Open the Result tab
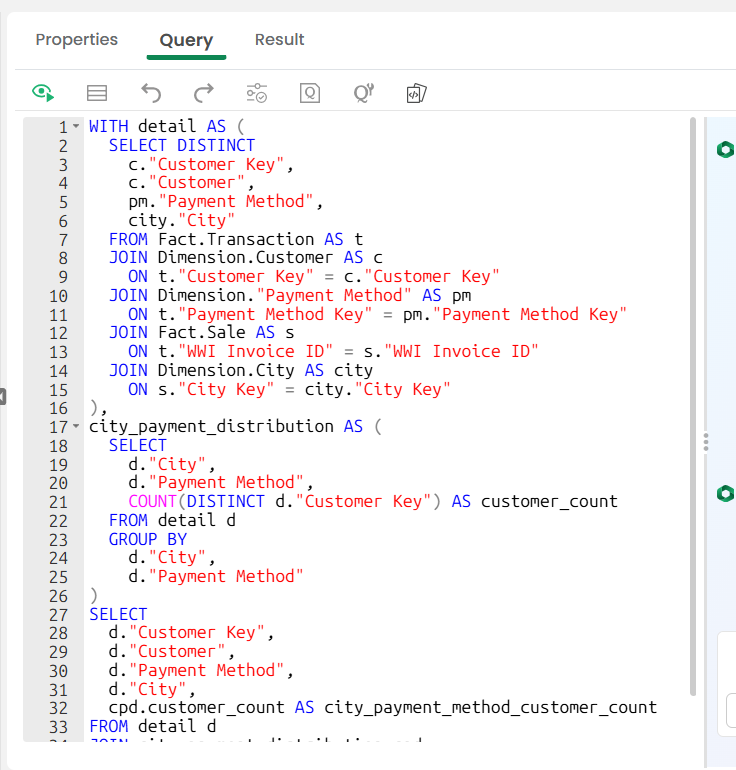This screenshot has width=736, height=770. [x=279, y=39]
